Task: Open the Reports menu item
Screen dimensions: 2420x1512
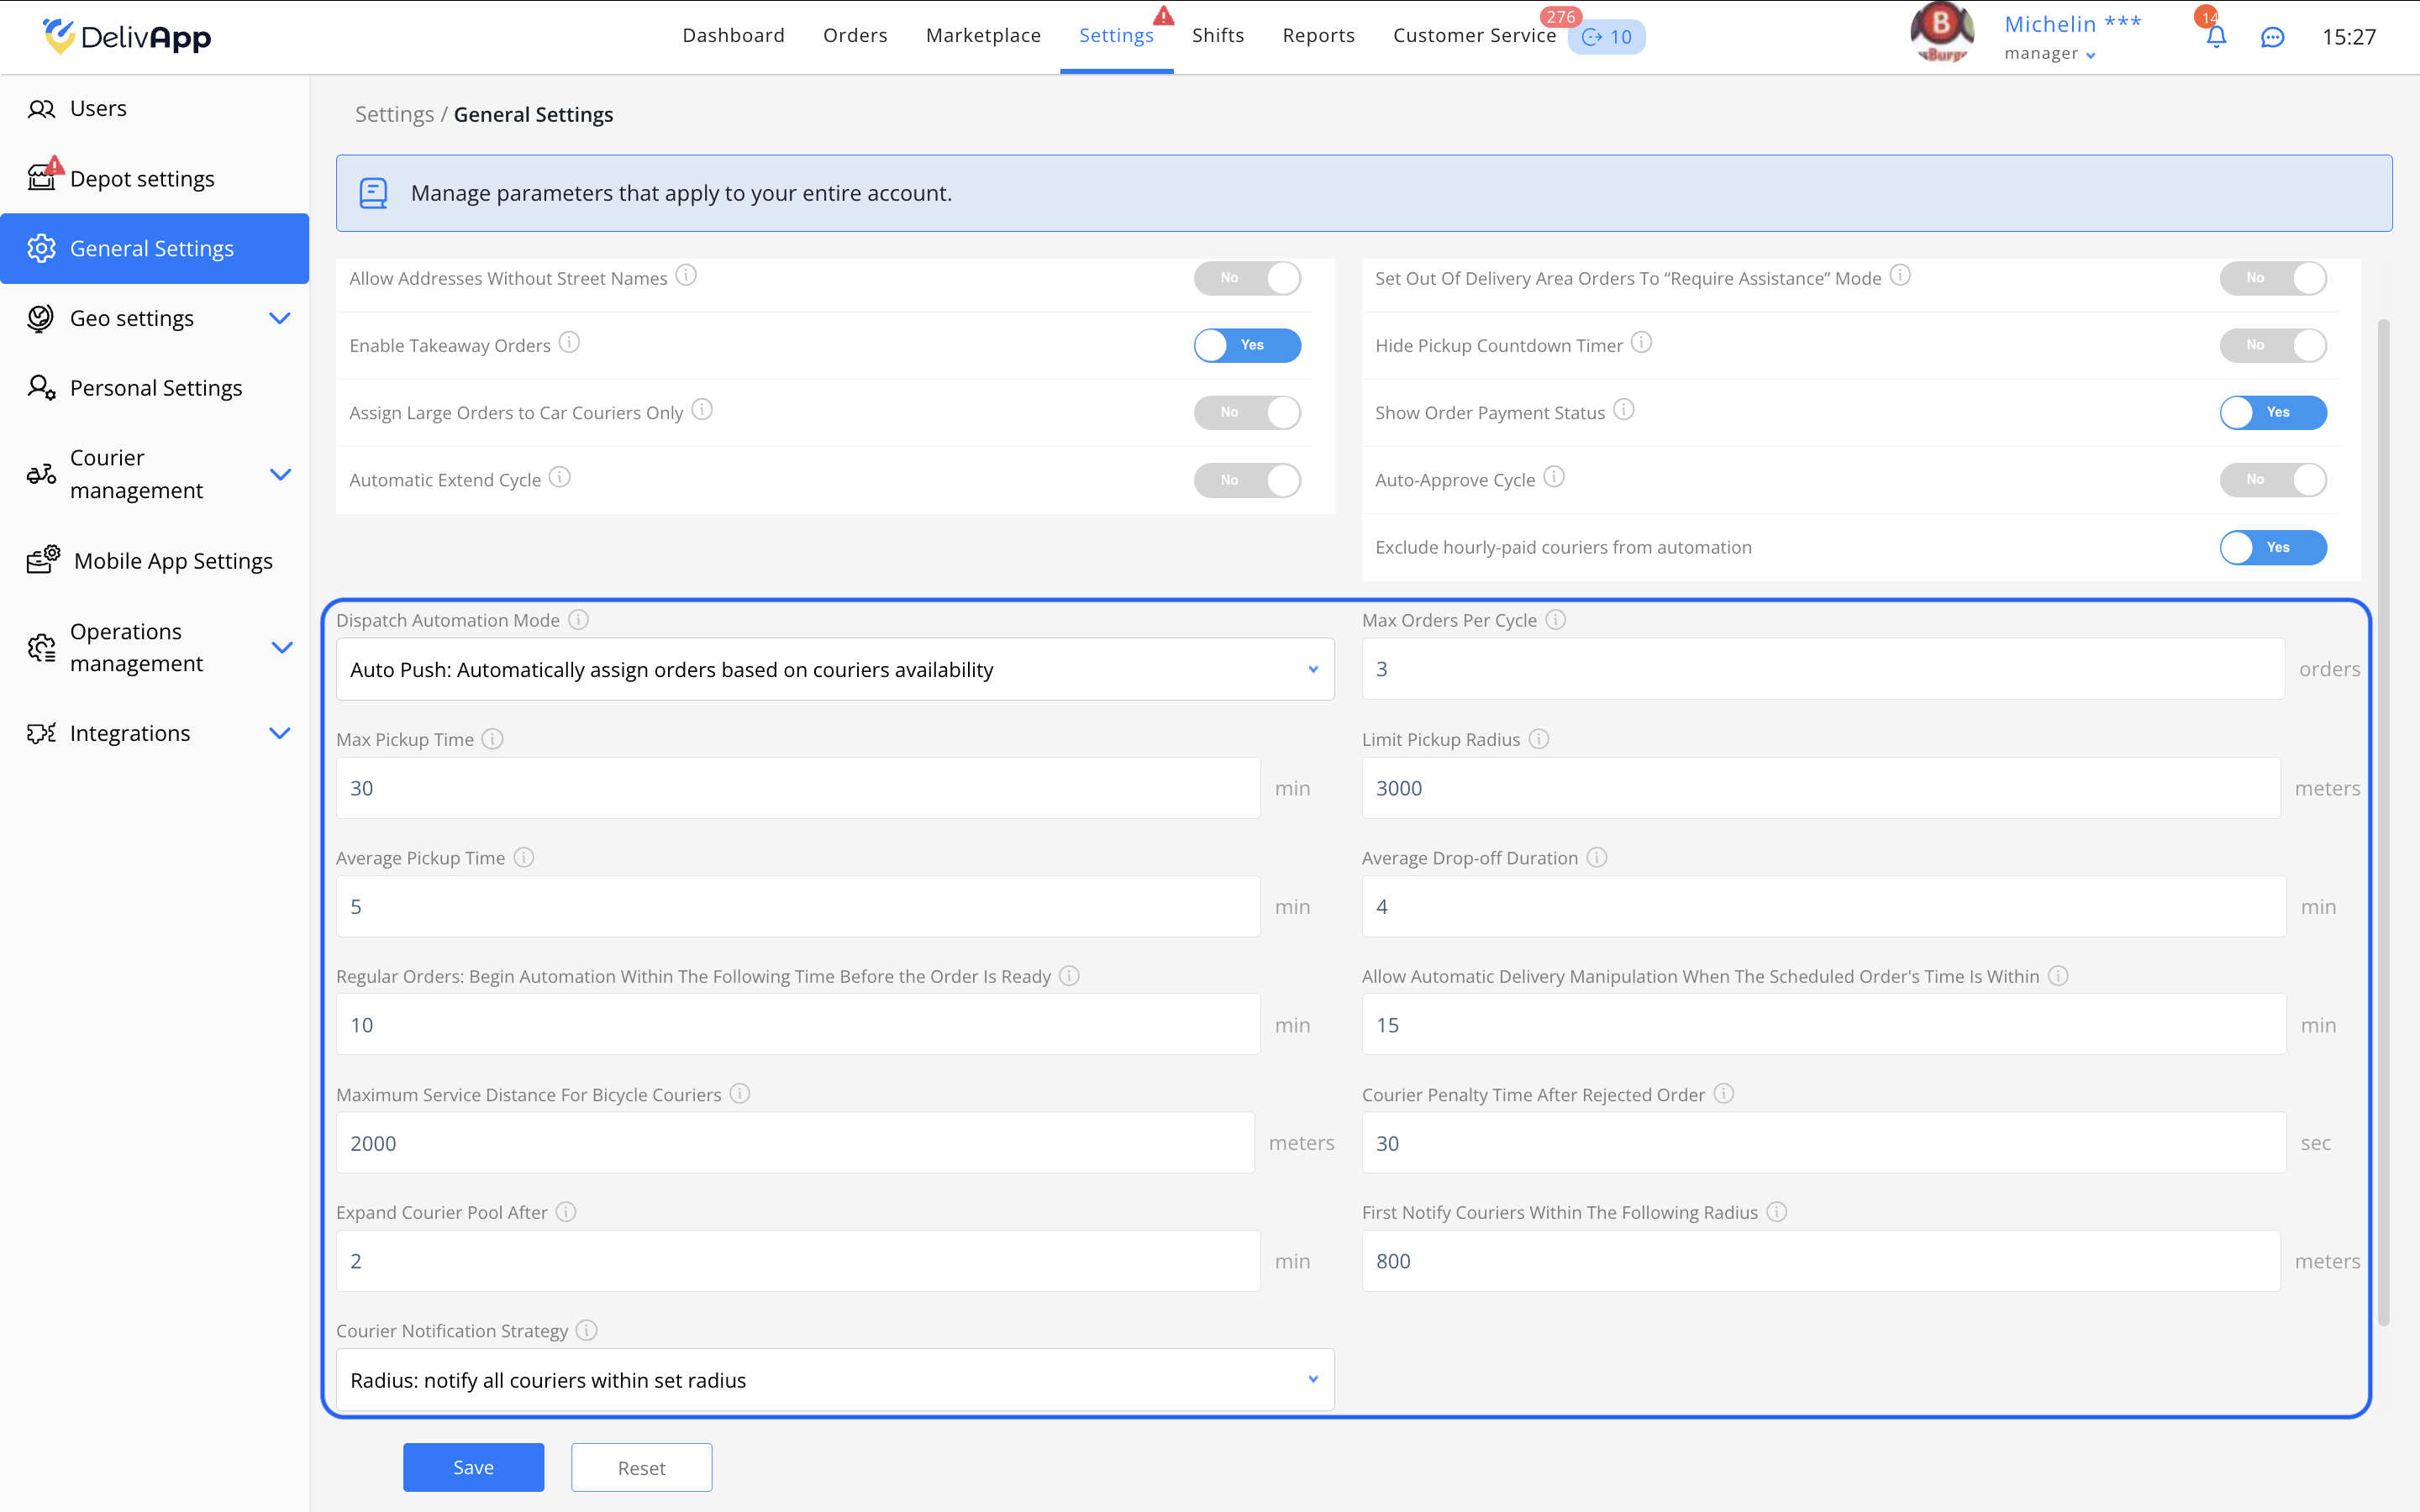Action: (x=1318, y=36)
